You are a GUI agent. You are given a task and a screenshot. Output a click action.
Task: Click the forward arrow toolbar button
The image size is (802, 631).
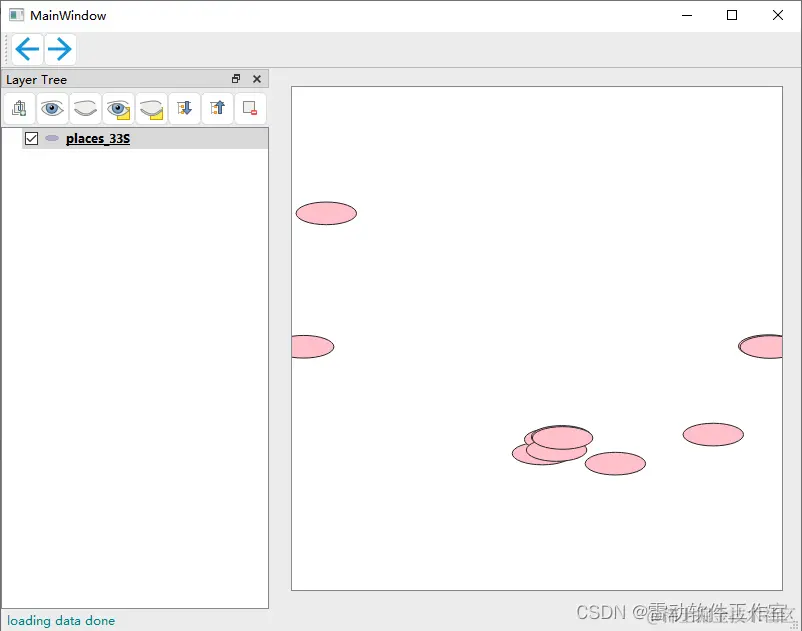[60, 49]
